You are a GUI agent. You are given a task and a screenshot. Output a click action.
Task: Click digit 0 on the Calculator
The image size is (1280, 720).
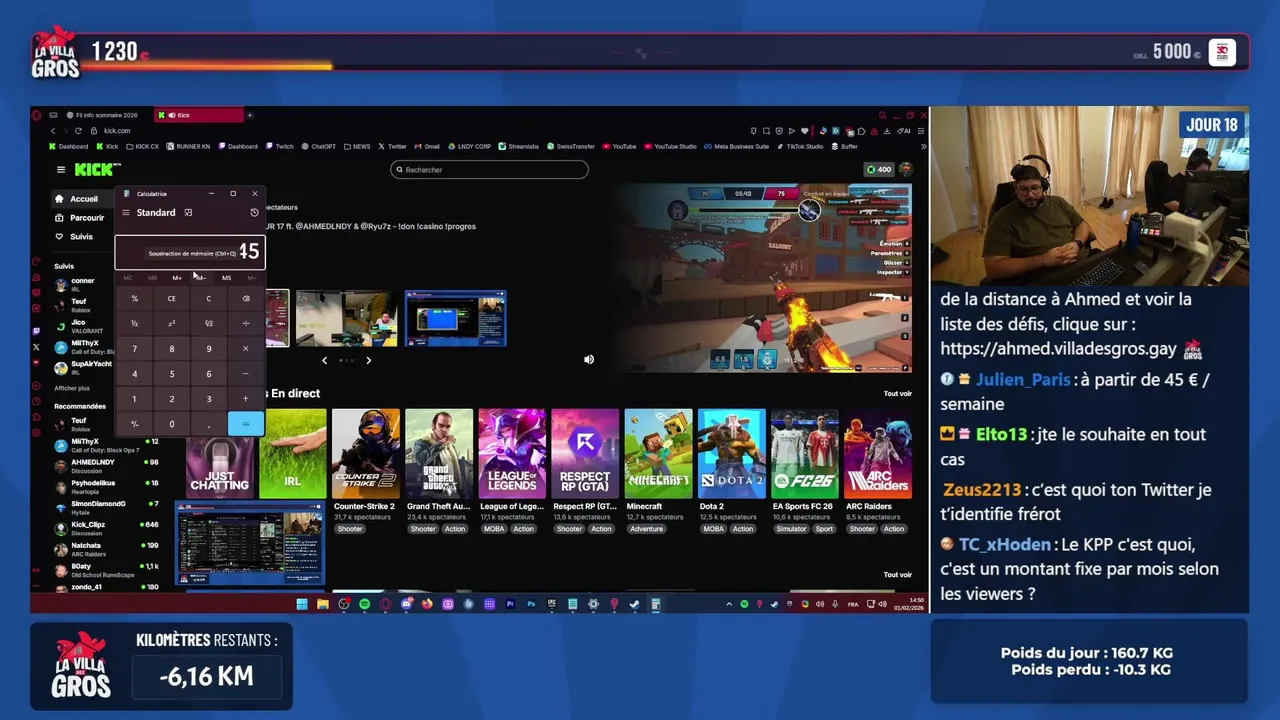[171, 424]
